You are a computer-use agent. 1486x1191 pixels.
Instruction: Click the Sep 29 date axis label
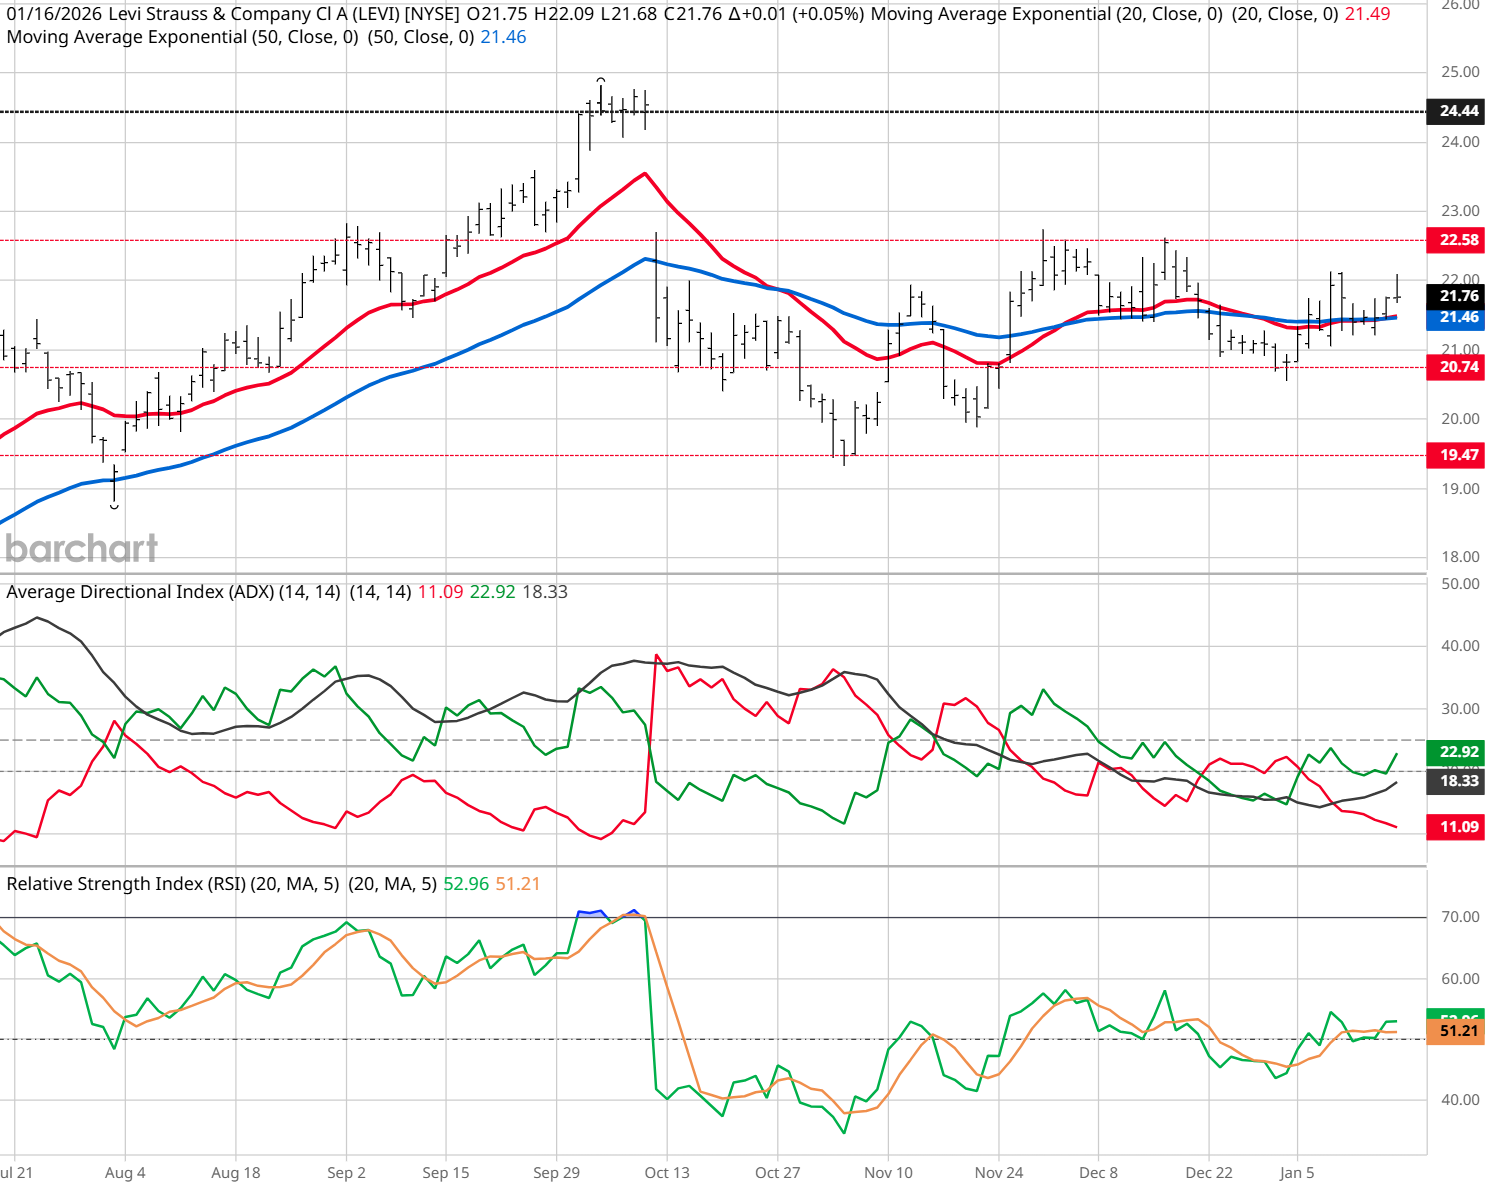556,1173
